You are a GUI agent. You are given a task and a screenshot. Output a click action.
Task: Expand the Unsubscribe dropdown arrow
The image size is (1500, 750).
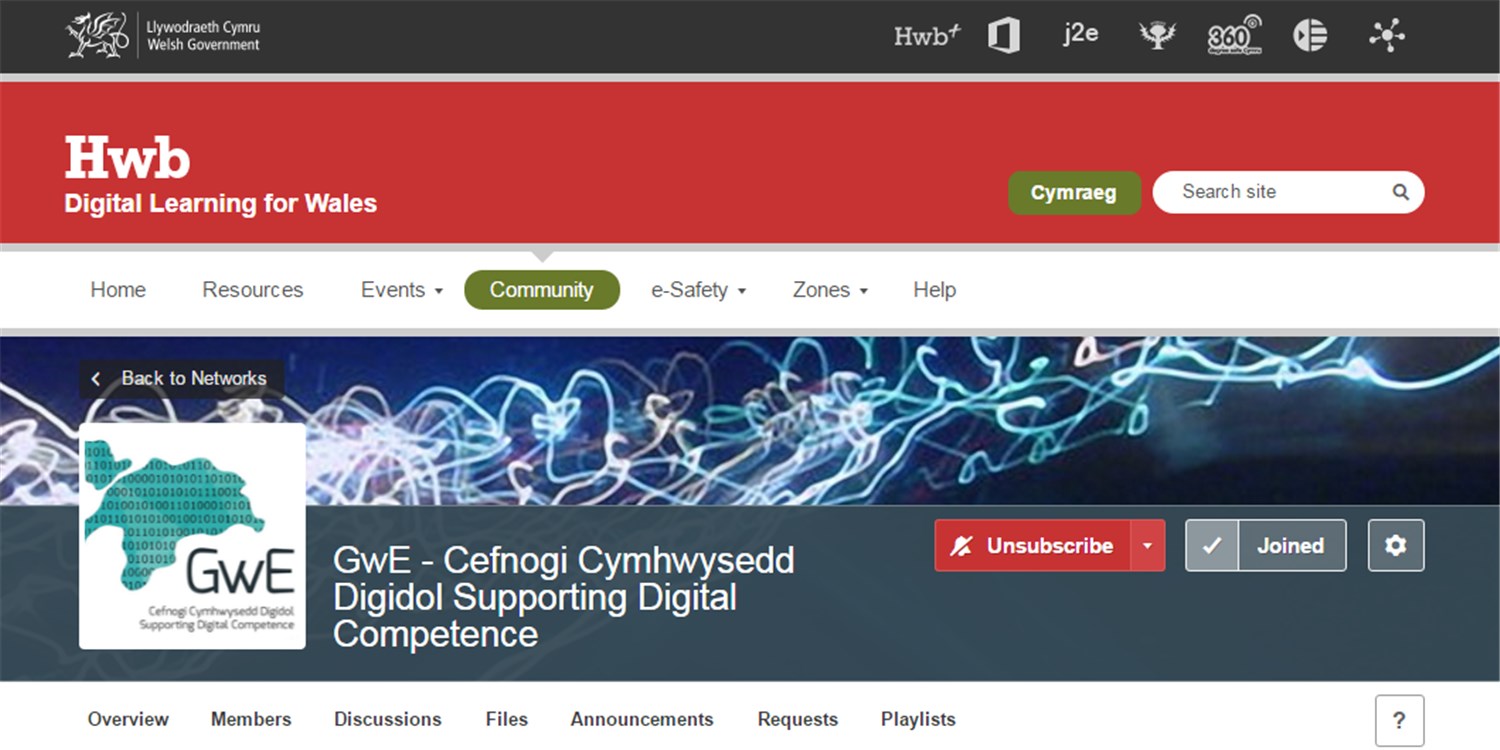click(1148, 546)
